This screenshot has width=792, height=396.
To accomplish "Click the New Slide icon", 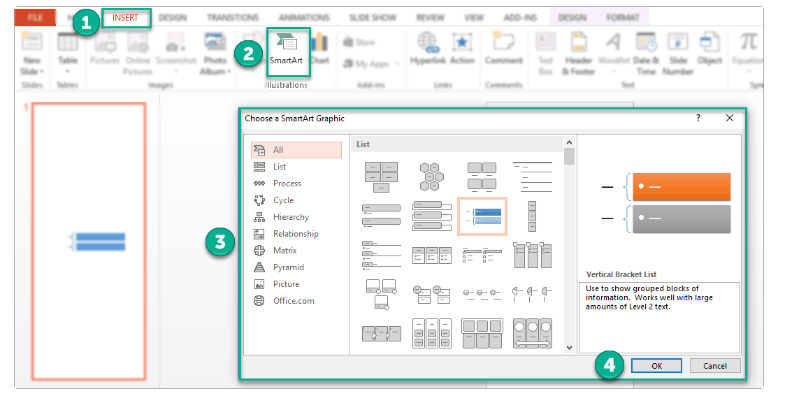I will (x=32, y=42).
